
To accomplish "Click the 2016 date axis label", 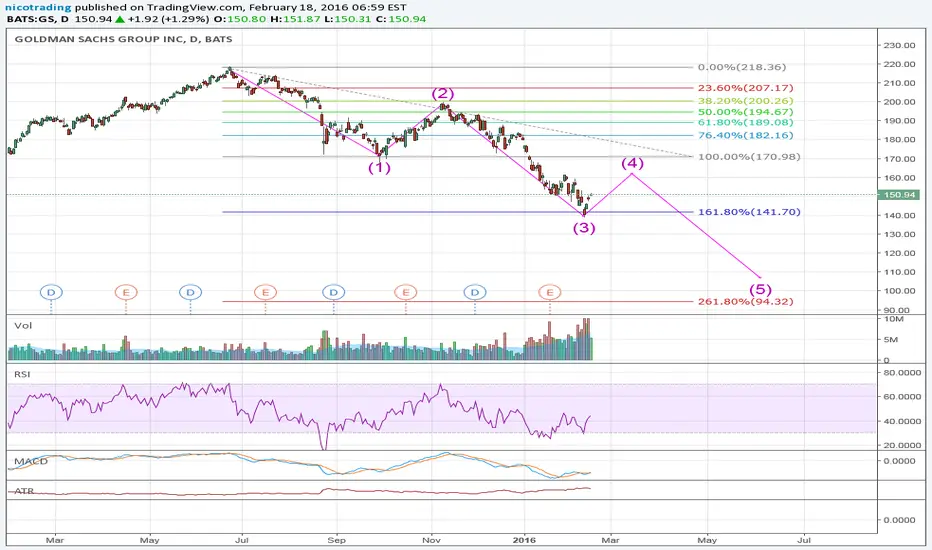I will (x=524, y=540).
